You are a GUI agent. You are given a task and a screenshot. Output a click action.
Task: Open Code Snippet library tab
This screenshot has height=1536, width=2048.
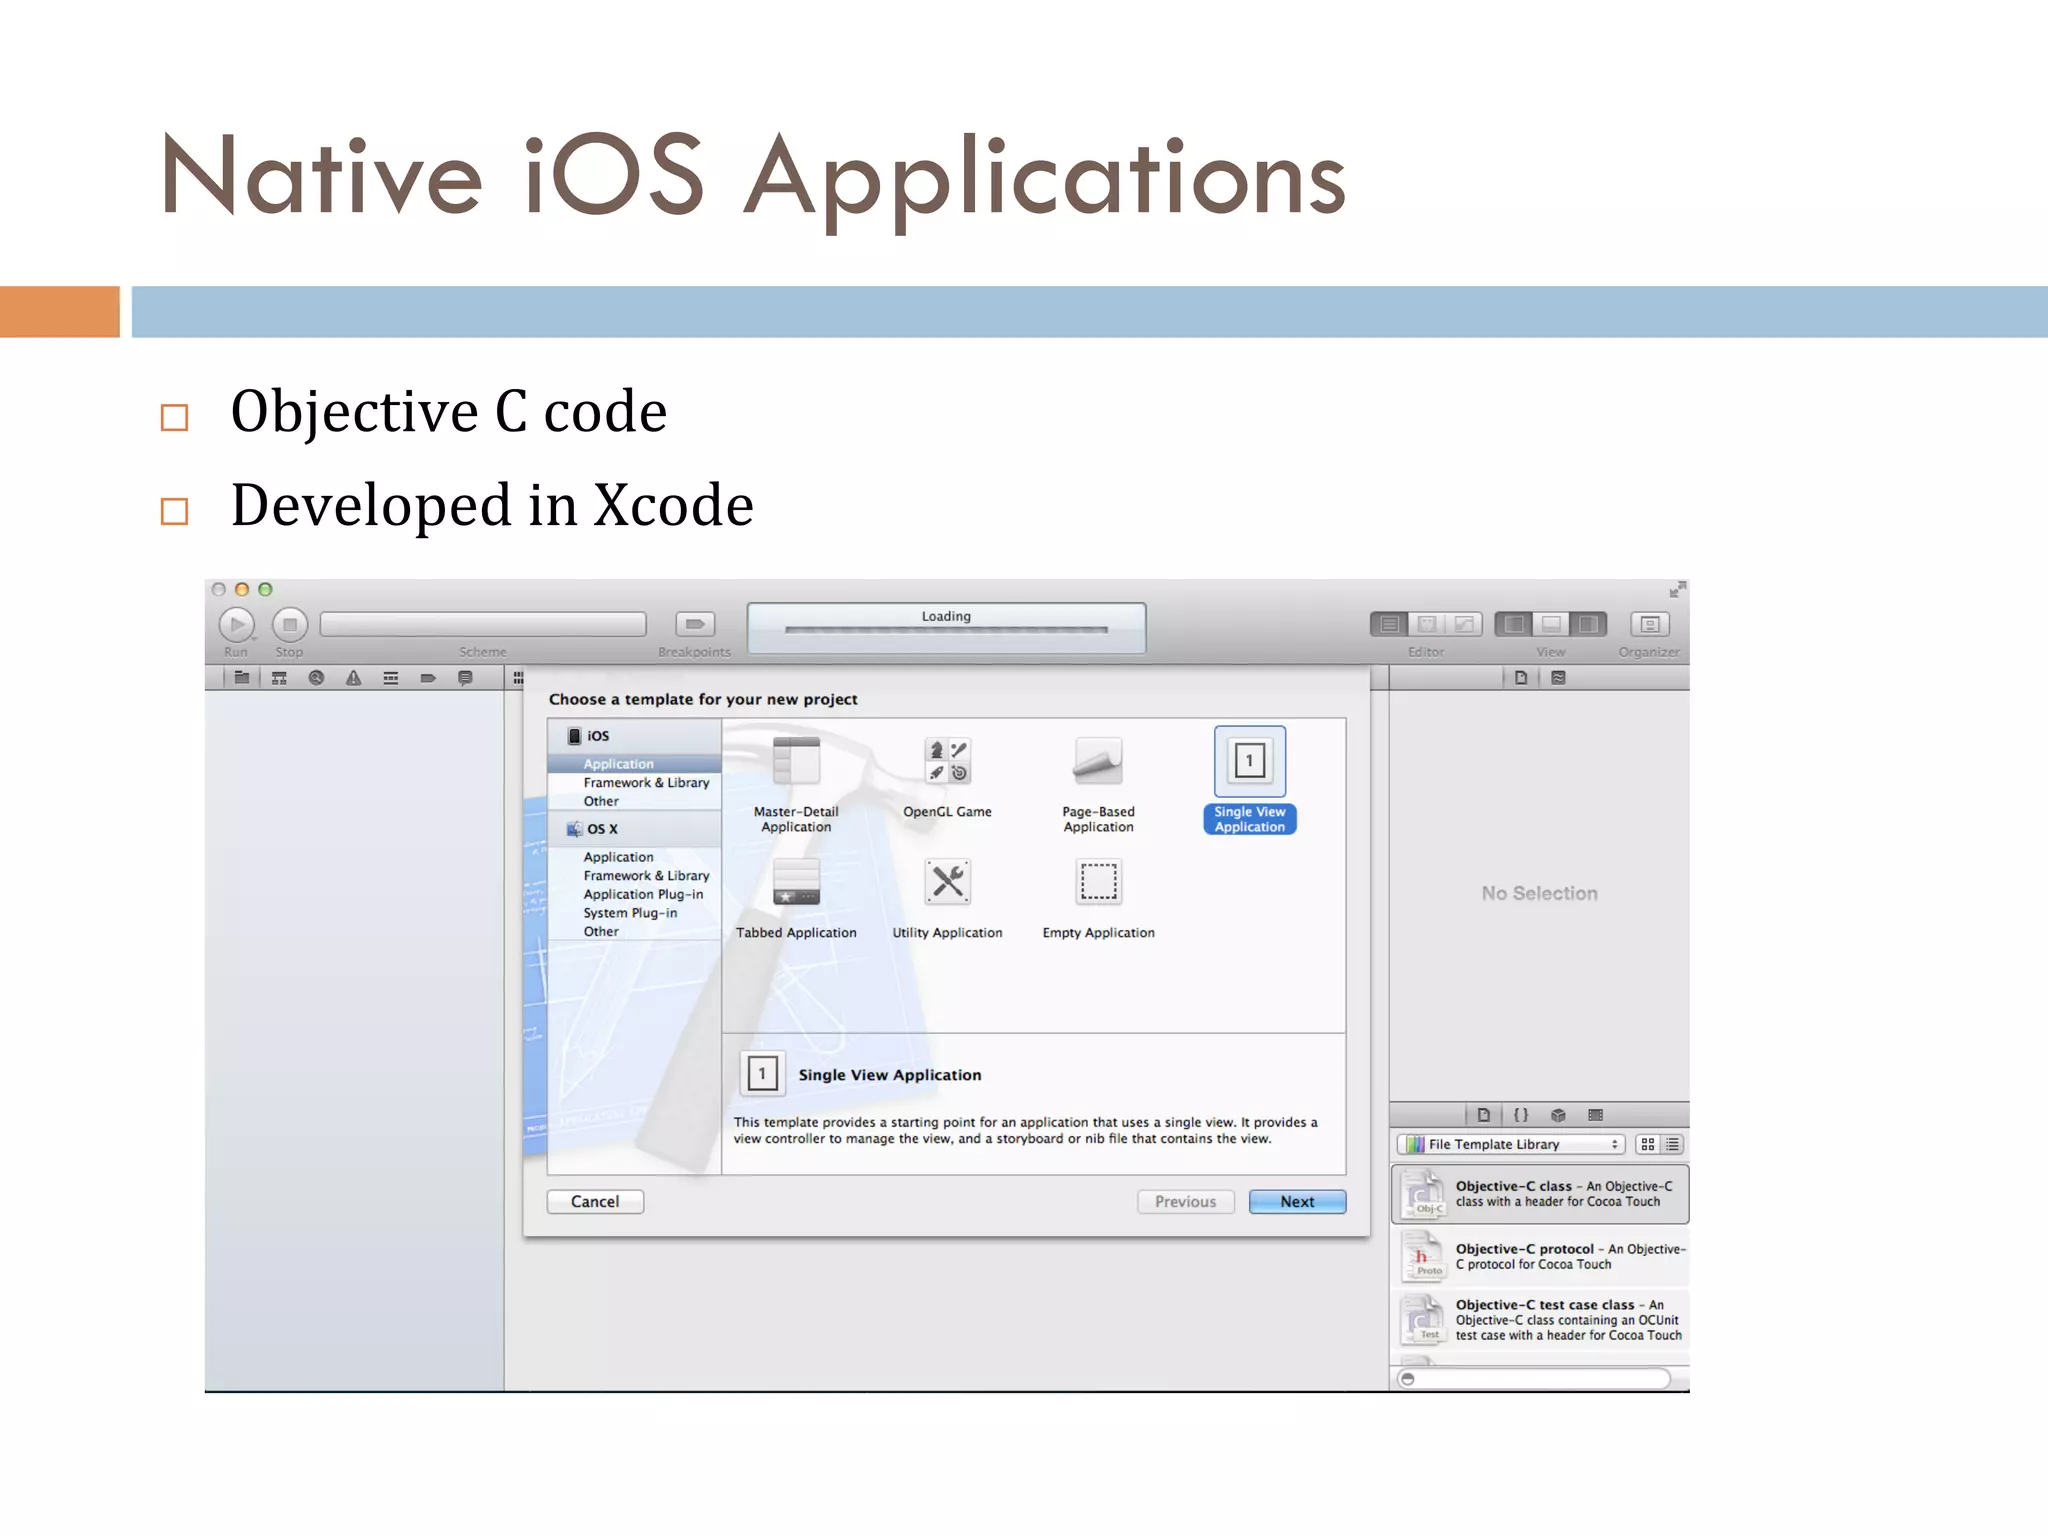point(1521,1115)
